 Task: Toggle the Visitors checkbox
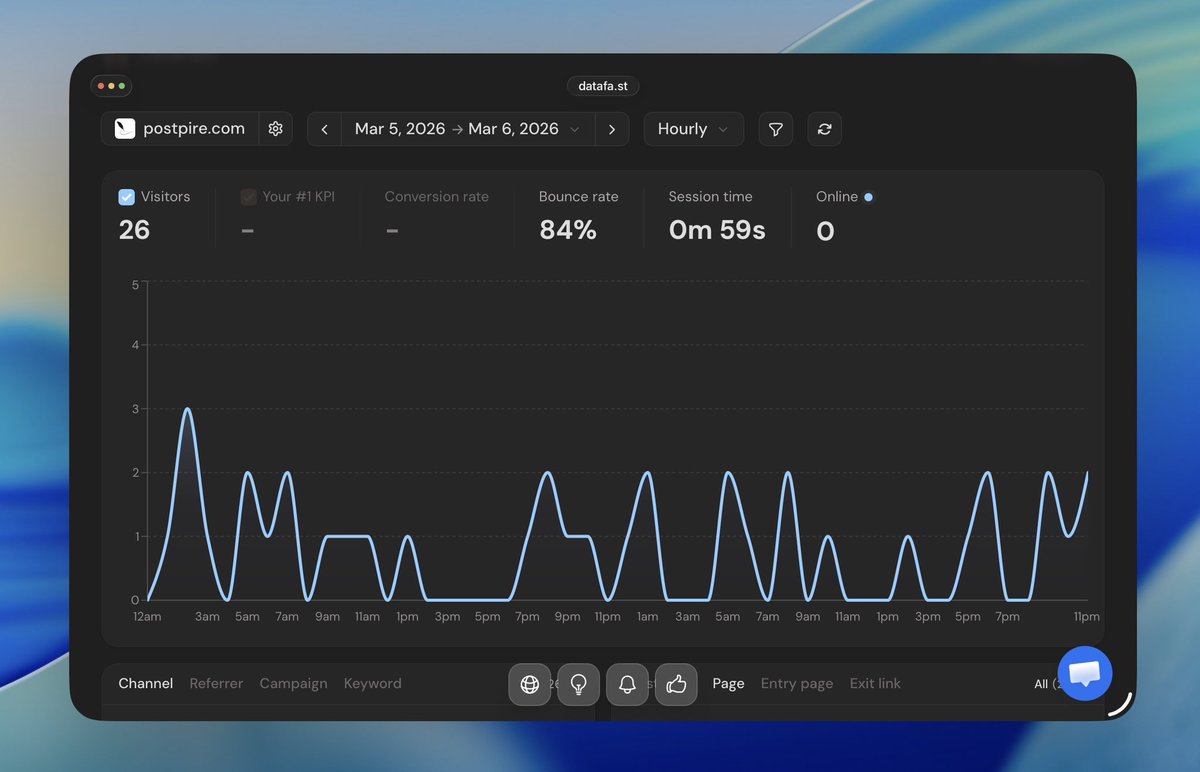pyautogui.click(x=127, y=197)
